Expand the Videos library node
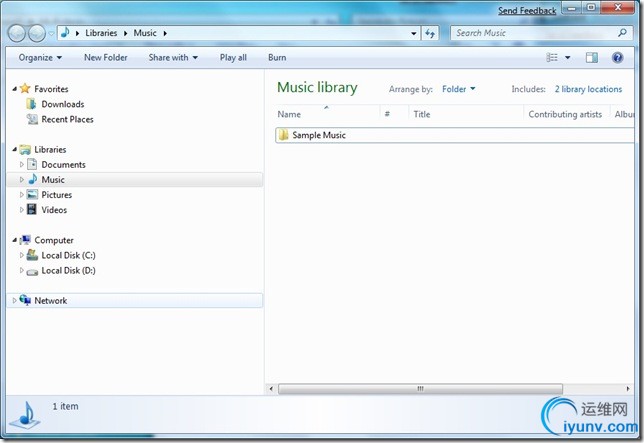 [22, 210]
